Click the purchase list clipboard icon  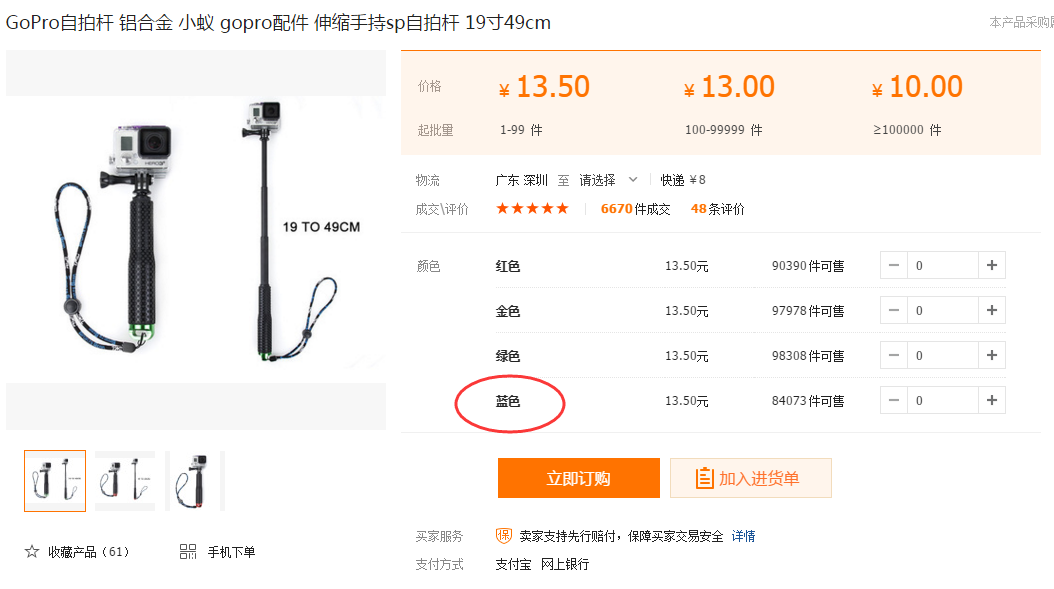point(704,478)
